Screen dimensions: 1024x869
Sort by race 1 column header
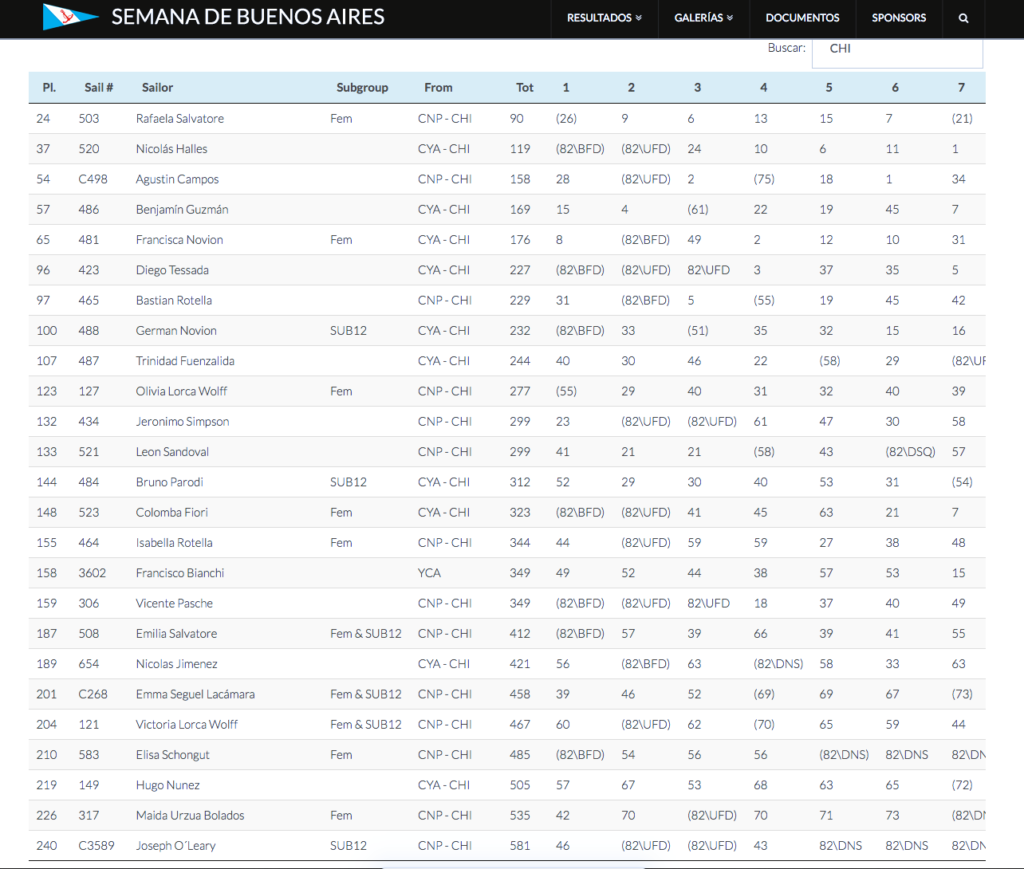(x=566, y=88)
